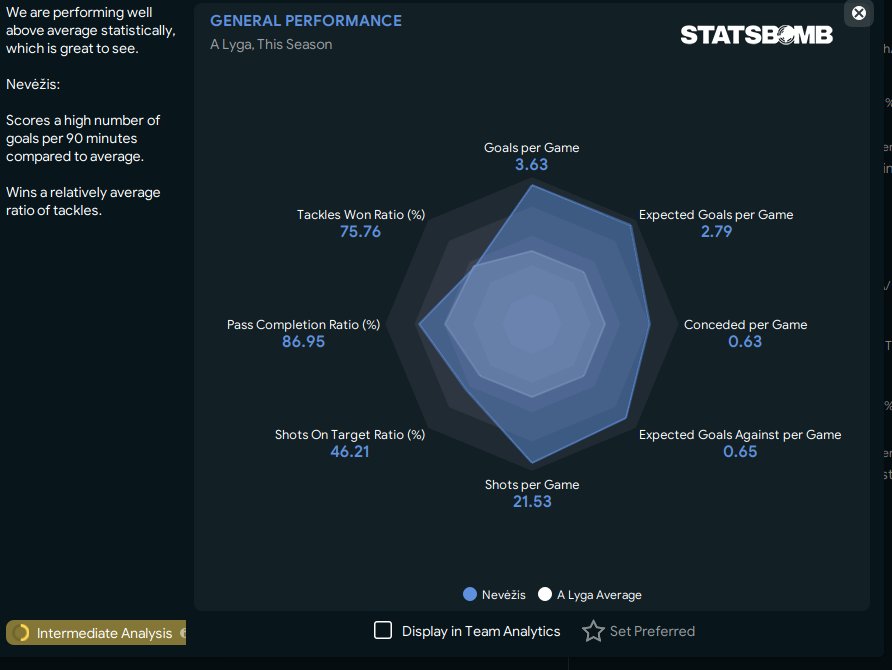Select the Expected Goals per Game label
The height and width of the screenshot is (670, 892).
716,215
